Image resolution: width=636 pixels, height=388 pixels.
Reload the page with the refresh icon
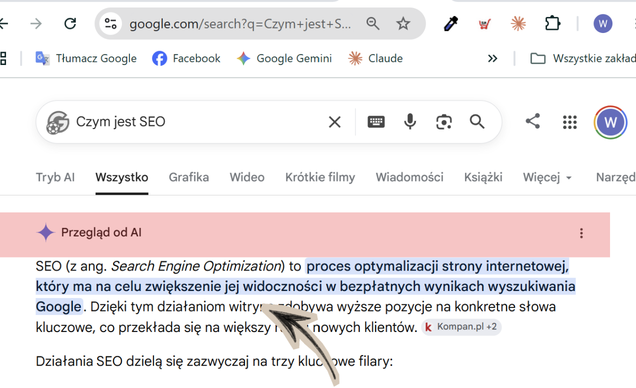[70, 24]
